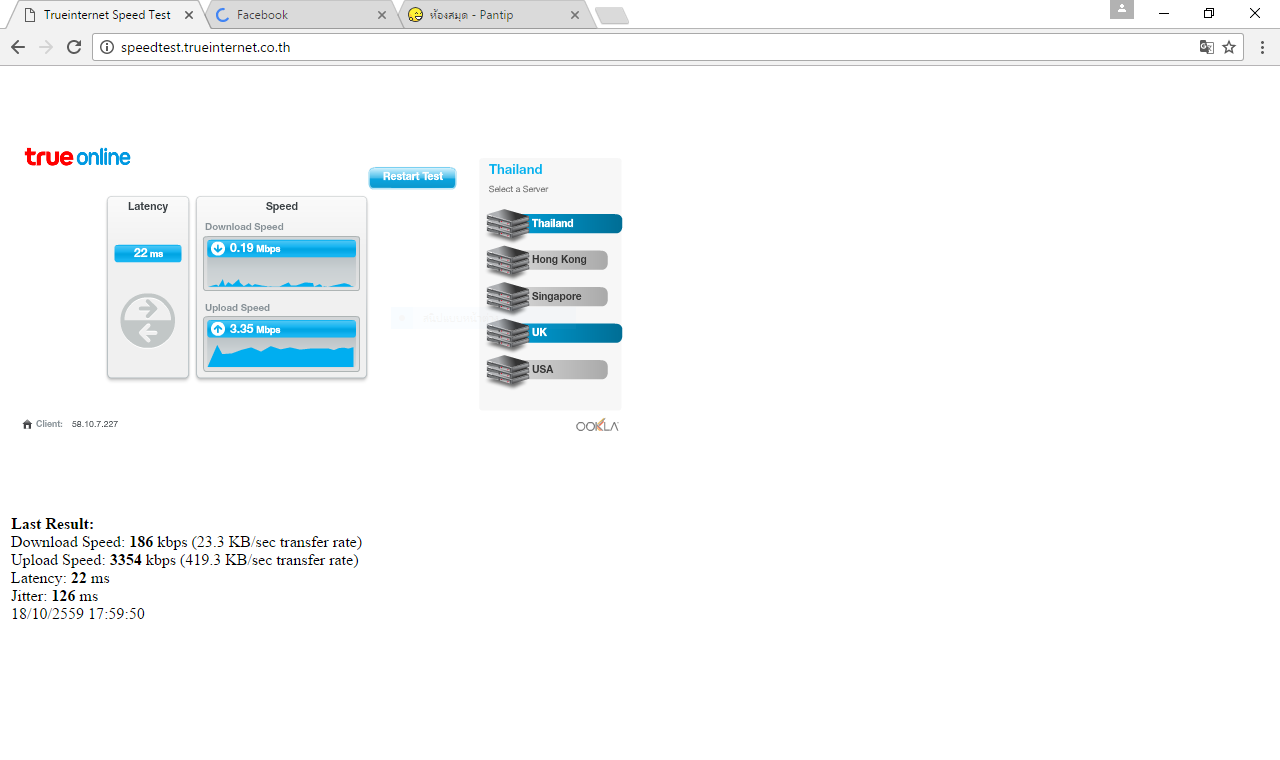Click the Latency panel title
The width and height of the screenshot is (1280, 760).
pos(148,207)
